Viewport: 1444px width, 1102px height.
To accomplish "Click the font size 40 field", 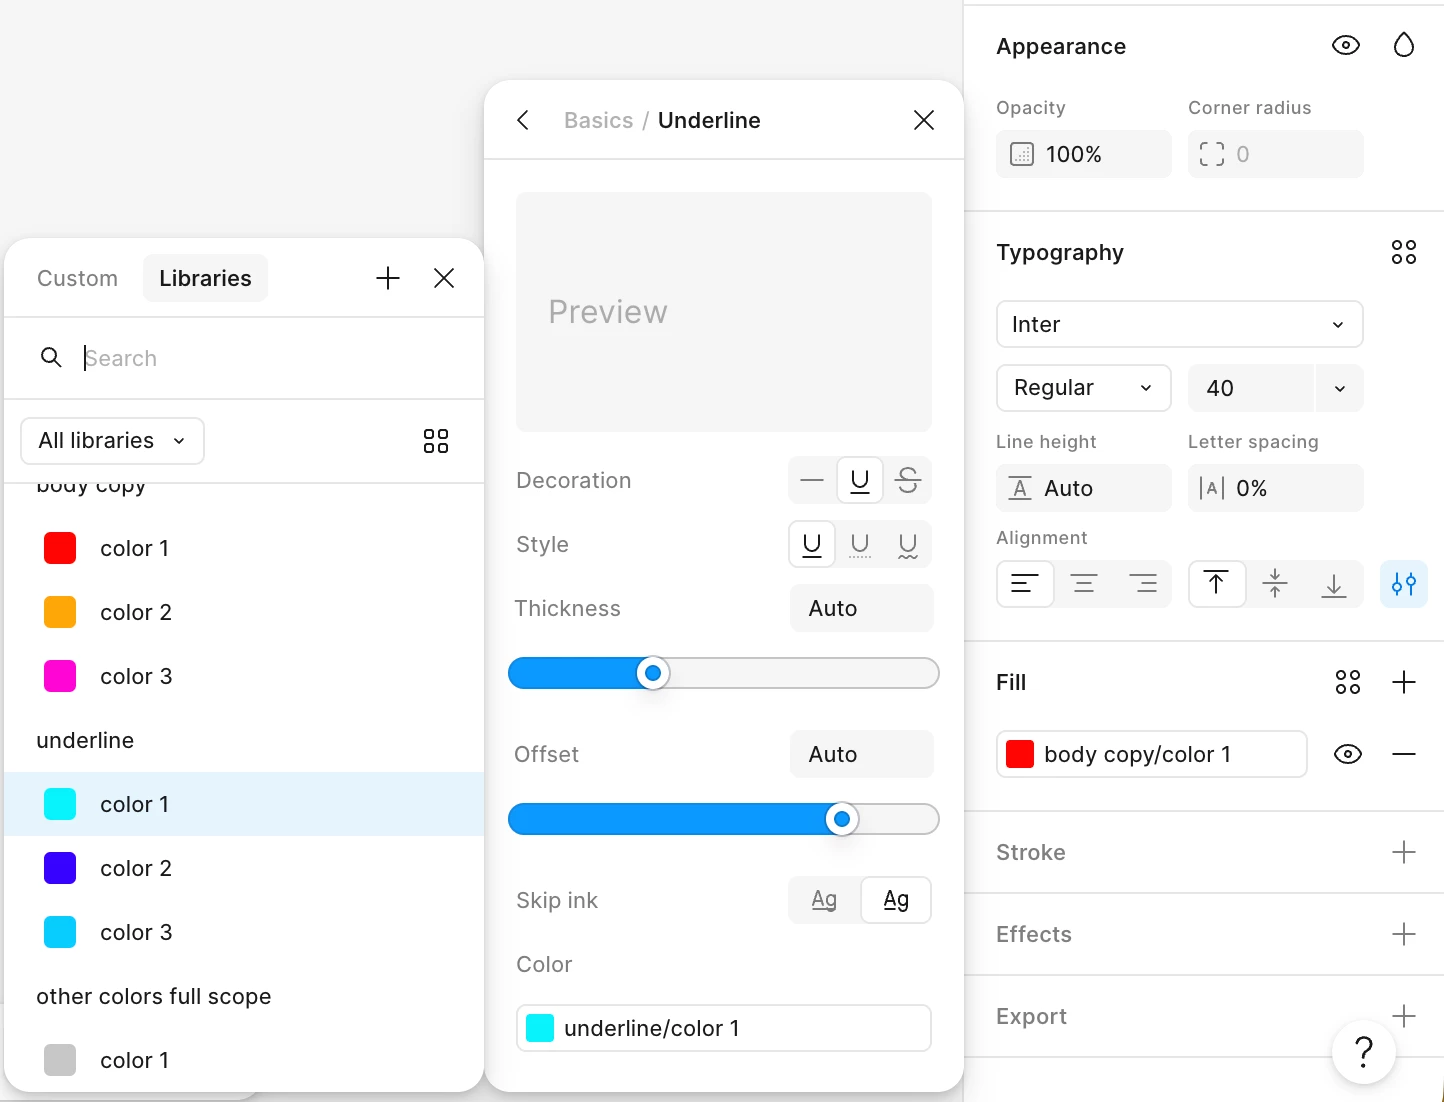I will point(1250,388).
